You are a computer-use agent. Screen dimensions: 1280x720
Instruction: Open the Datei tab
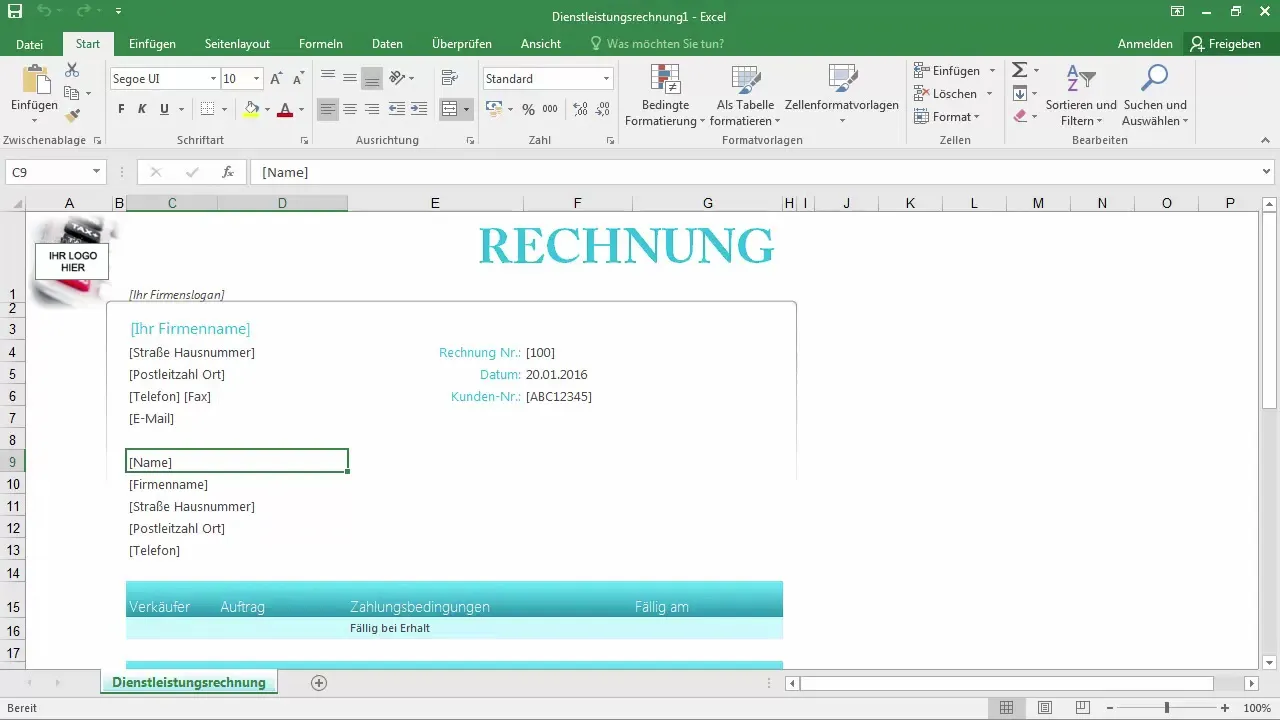[x=30, y=44]
